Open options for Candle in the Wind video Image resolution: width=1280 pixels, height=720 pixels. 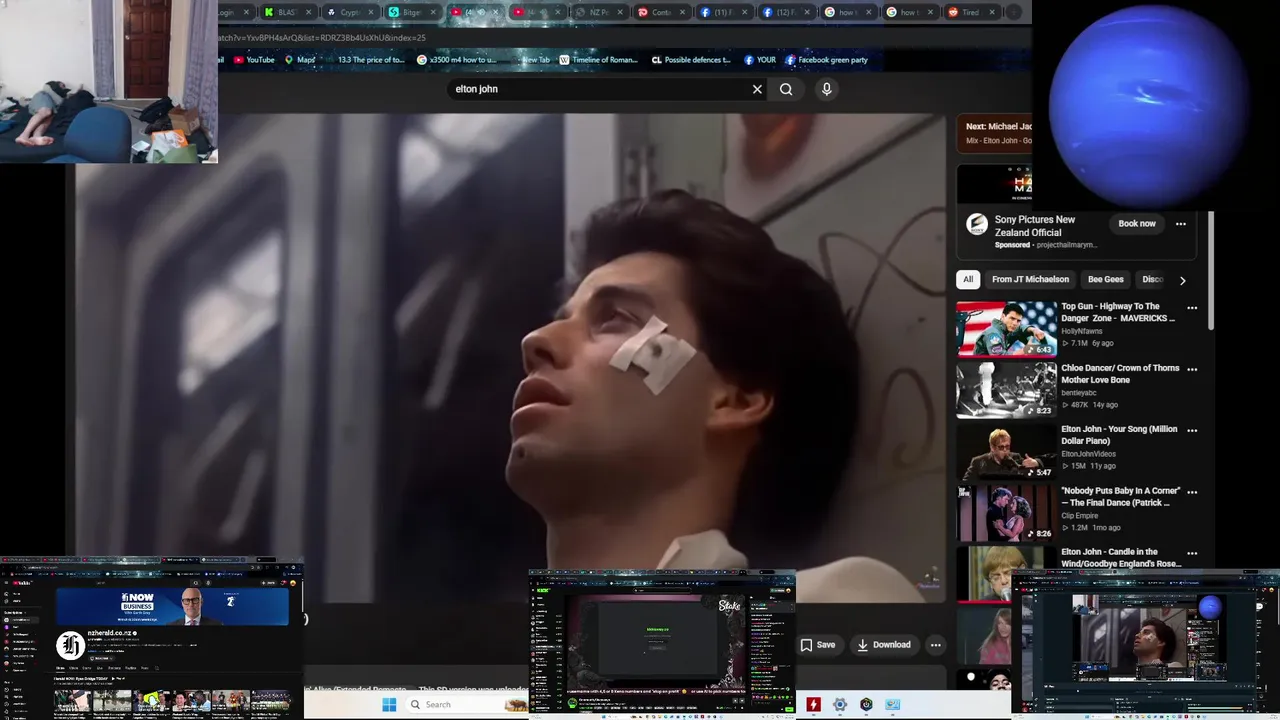(x=1192, y=553)
